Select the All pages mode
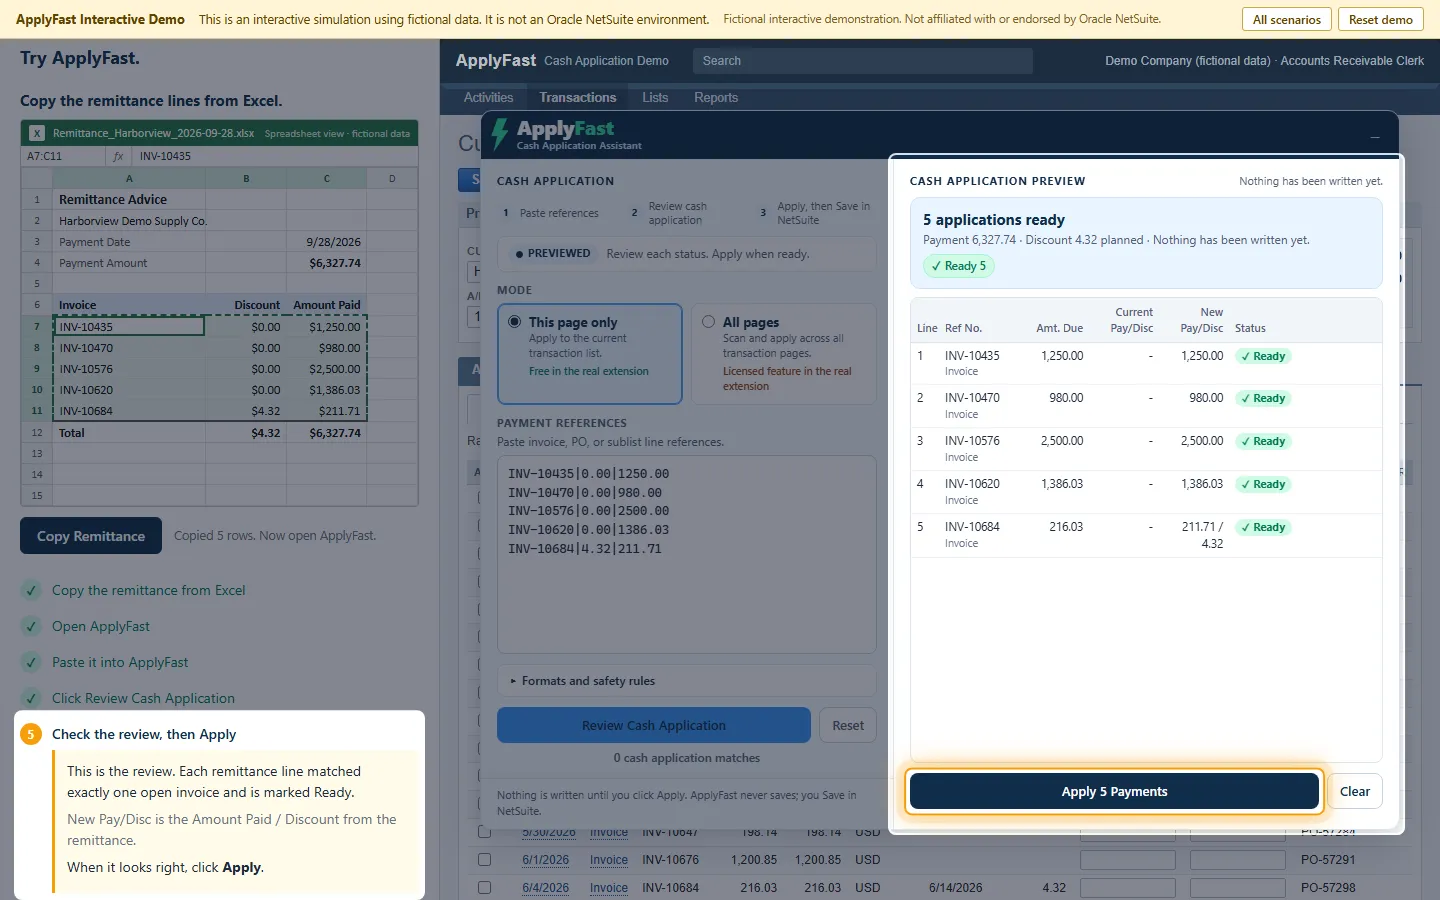This screenshot has width=1440, height=900. tap(783, 354)
